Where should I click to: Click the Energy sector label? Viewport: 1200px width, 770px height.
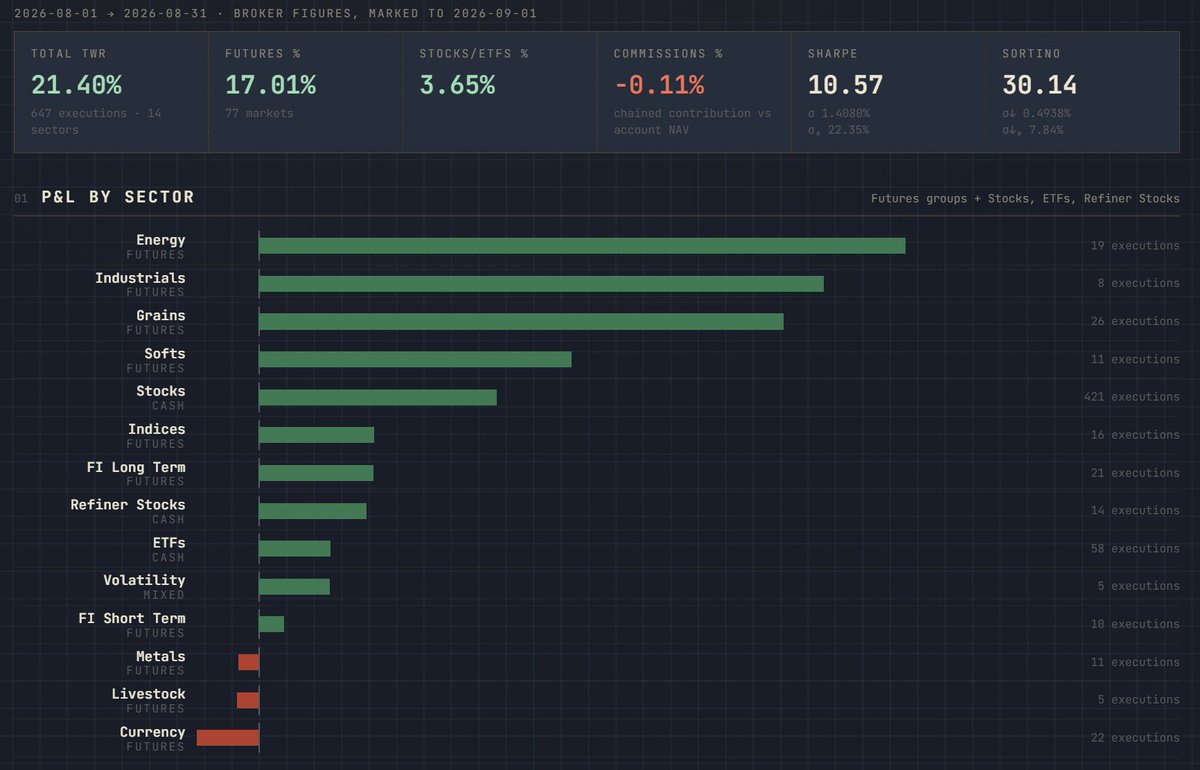[x=161, y=240]
